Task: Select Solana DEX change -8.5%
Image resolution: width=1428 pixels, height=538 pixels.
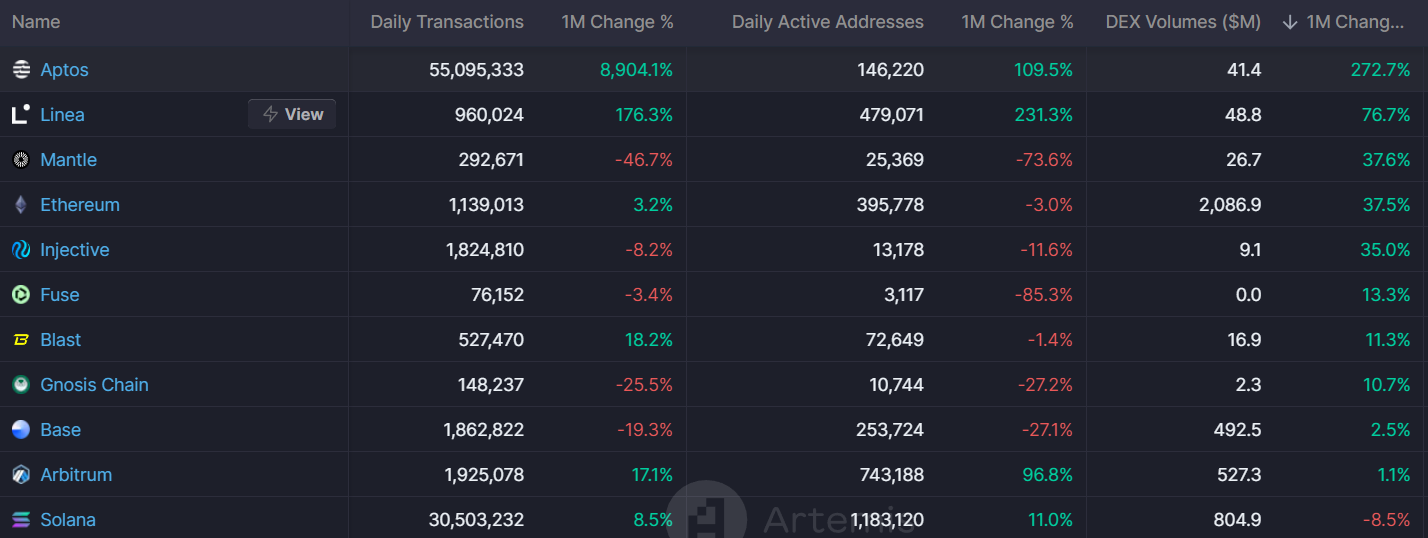Action: click(x=1385, y=520)
